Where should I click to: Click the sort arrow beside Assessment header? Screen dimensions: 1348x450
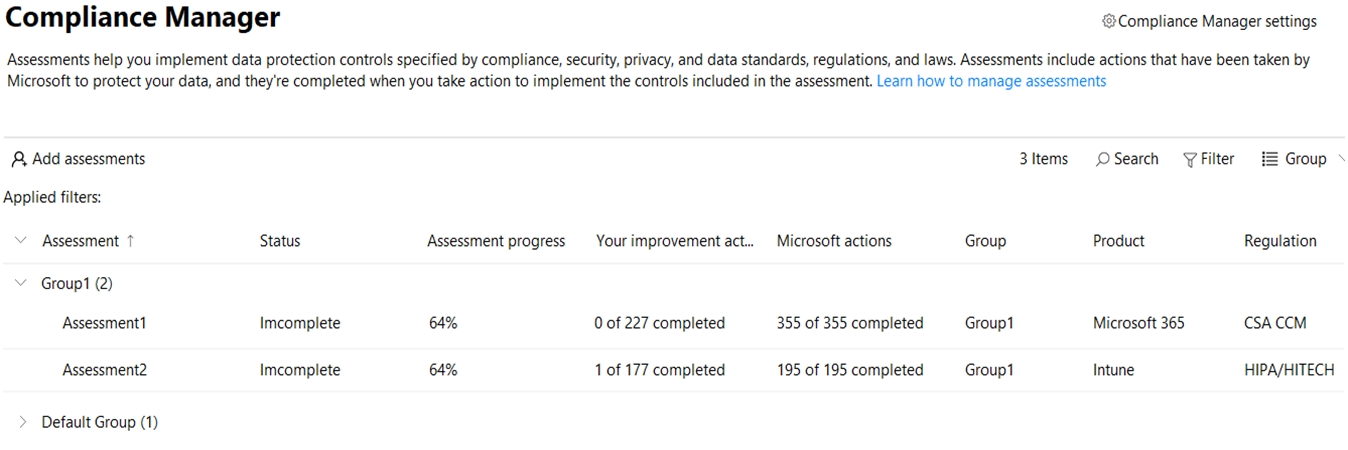[130, 241]
